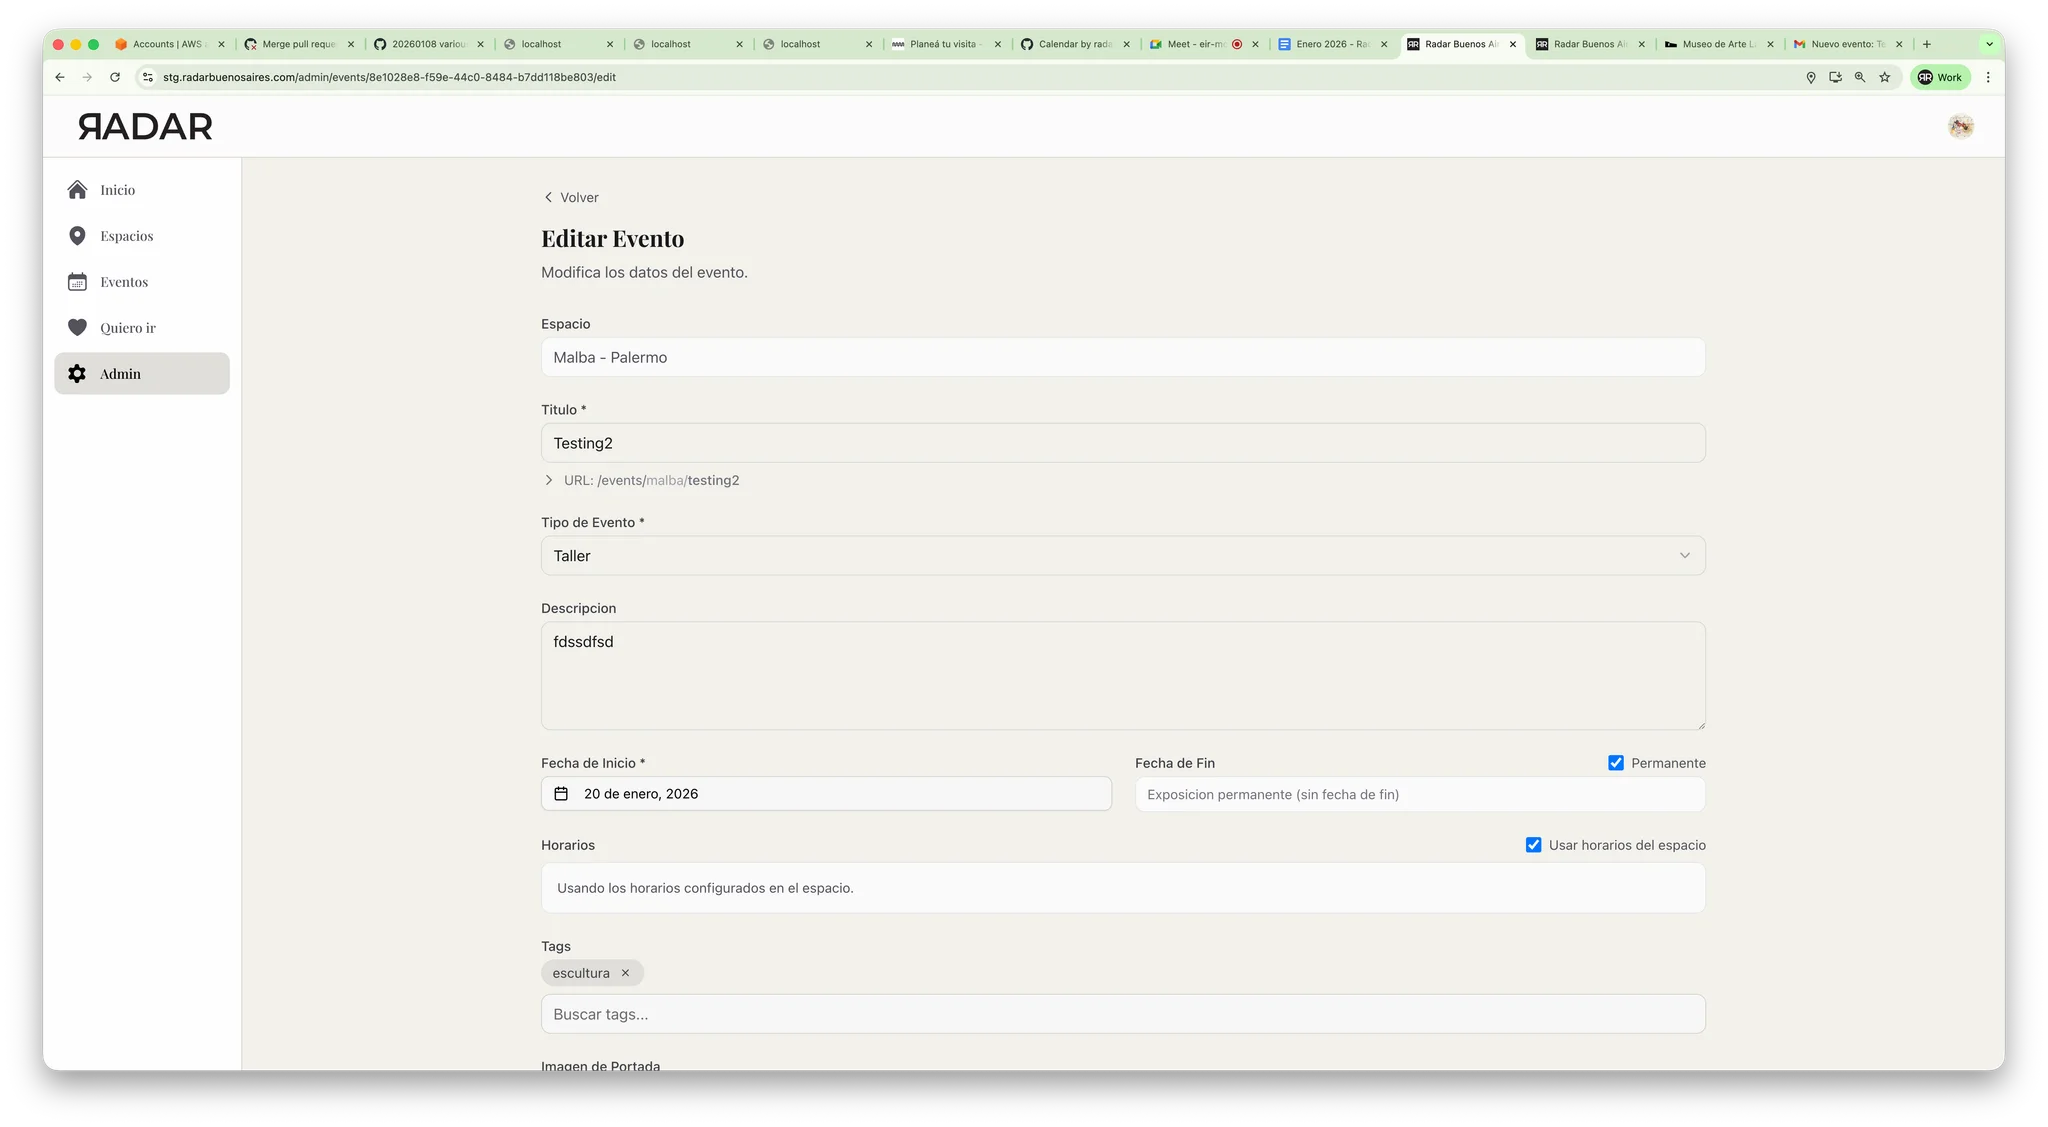This screenshot has height=1127, width=2048.
Task: Switch to the 20260108 various GitHub tab
Action: (428, 44)
